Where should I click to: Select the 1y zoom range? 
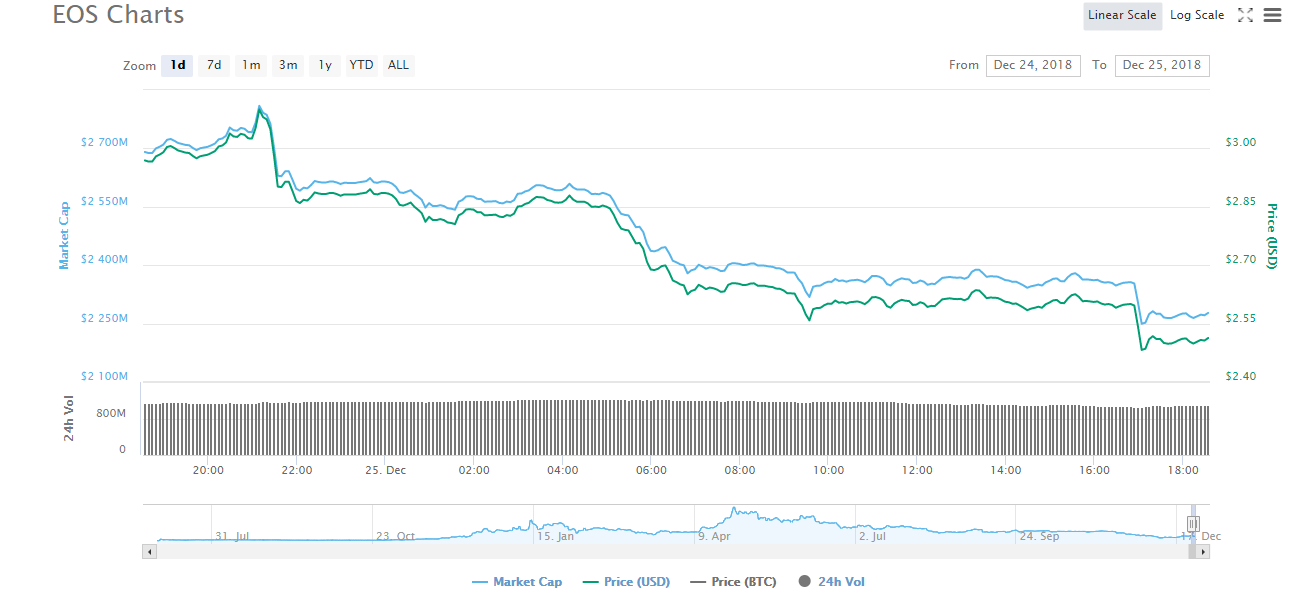point(325,65)
